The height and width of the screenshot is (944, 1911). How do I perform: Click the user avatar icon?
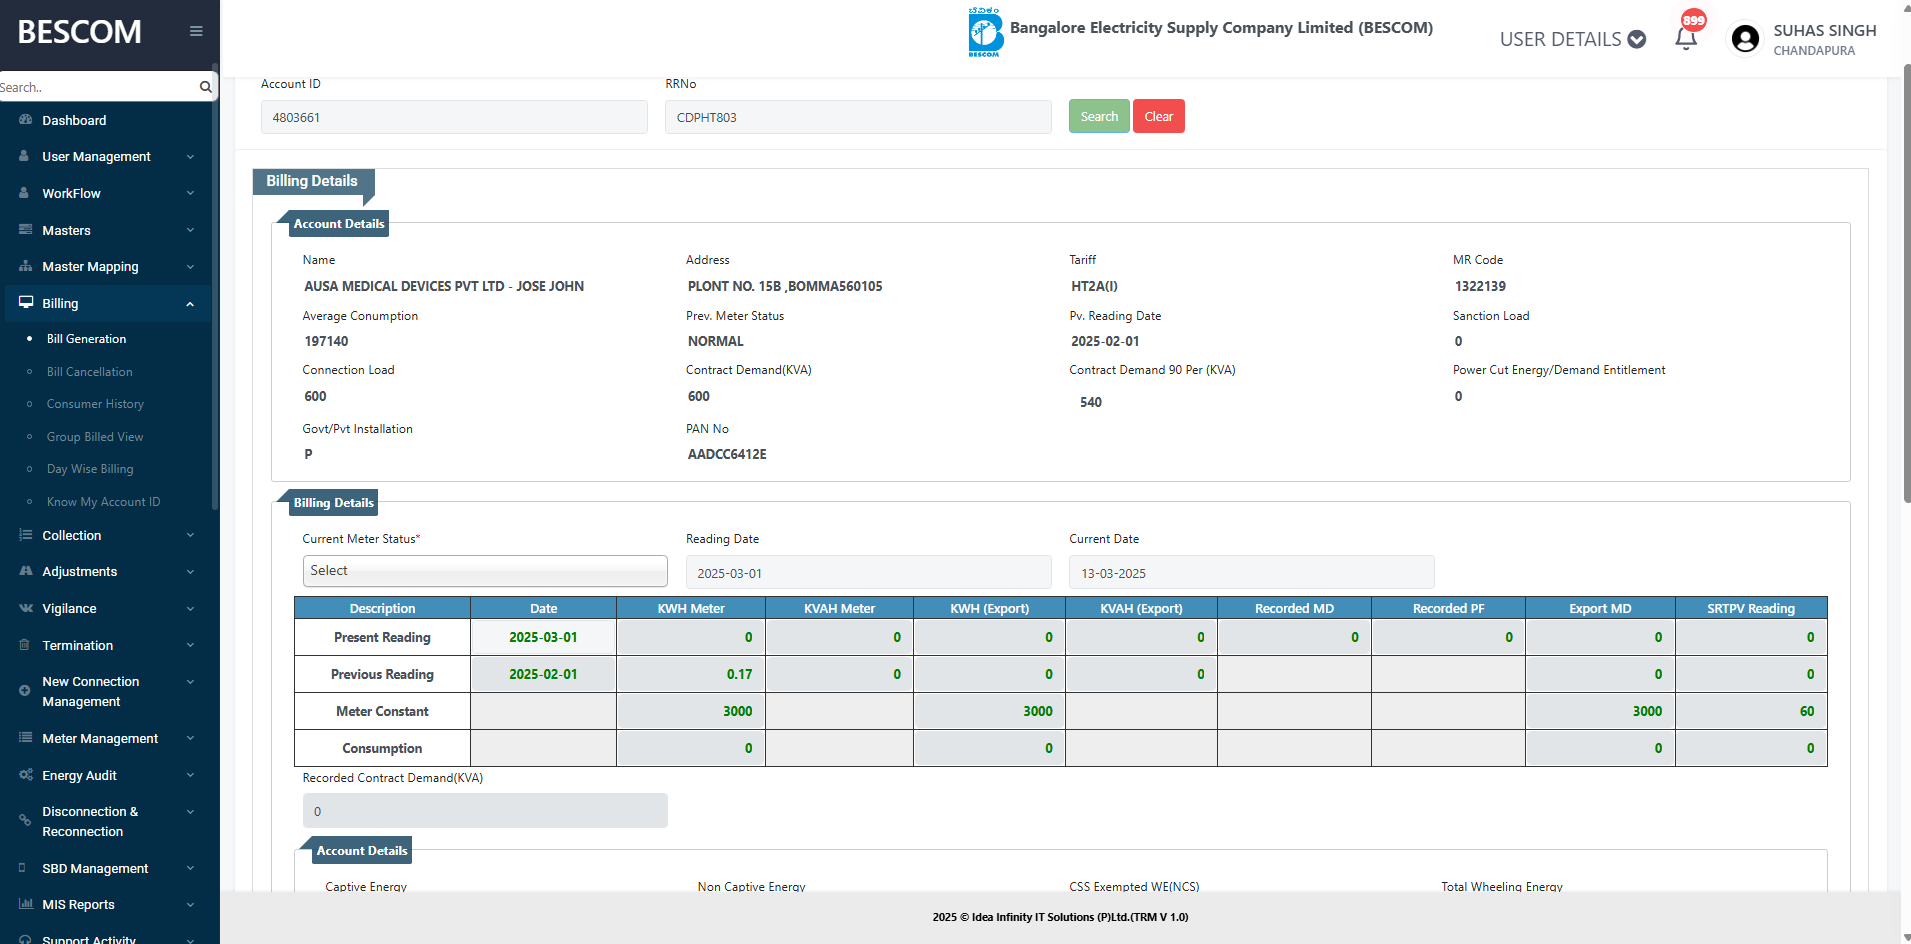(x=1745, y=39)
